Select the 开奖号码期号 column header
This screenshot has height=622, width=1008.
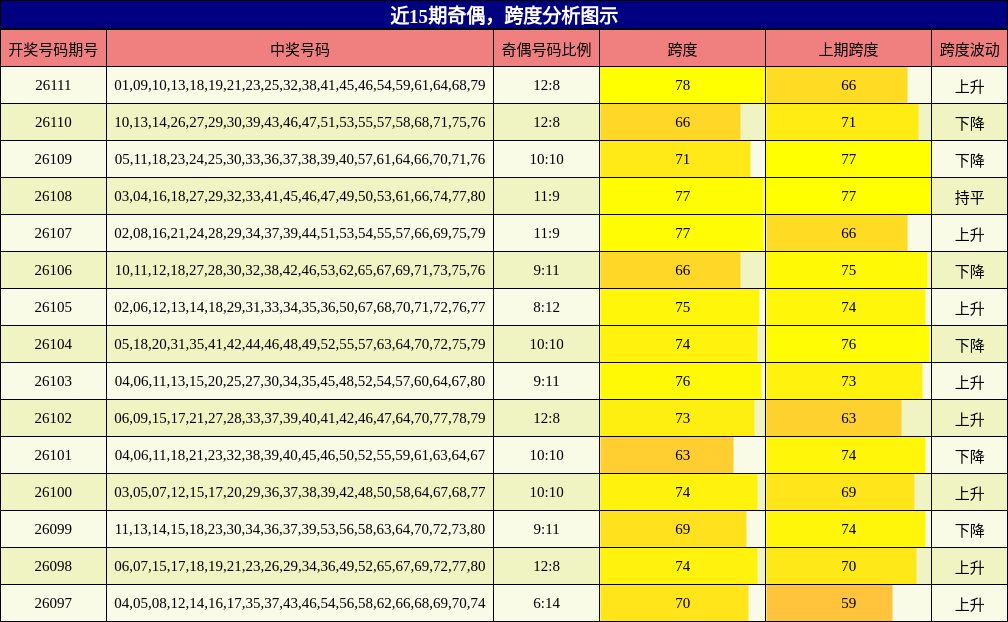point(53,49)
